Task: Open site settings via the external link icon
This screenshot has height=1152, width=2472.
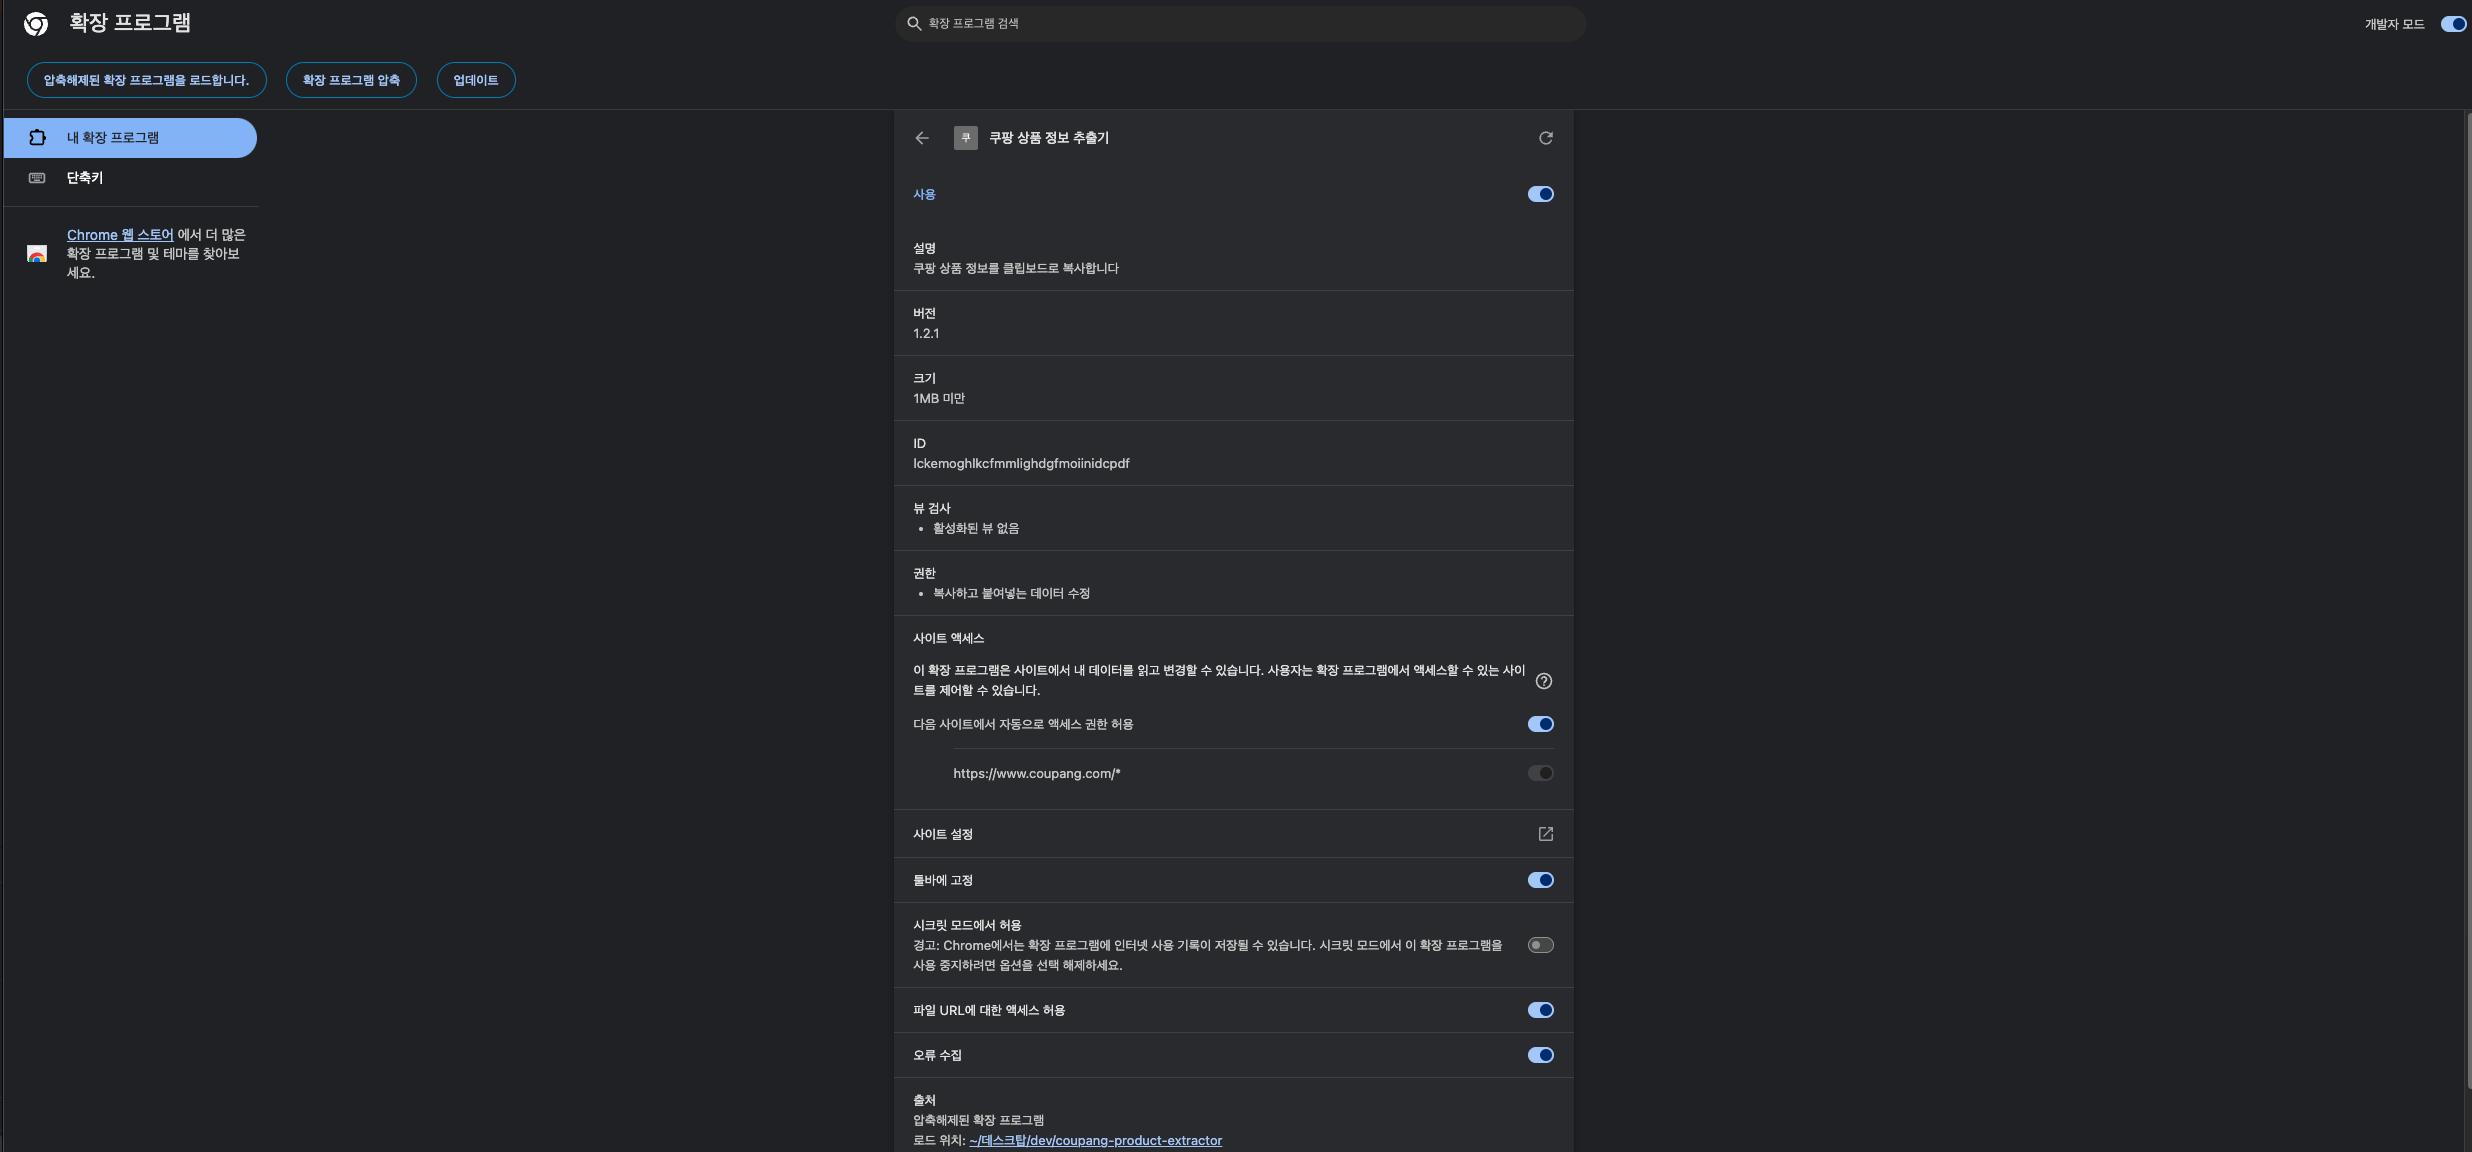Action: pyautogui.click(x=1545, y=833)
